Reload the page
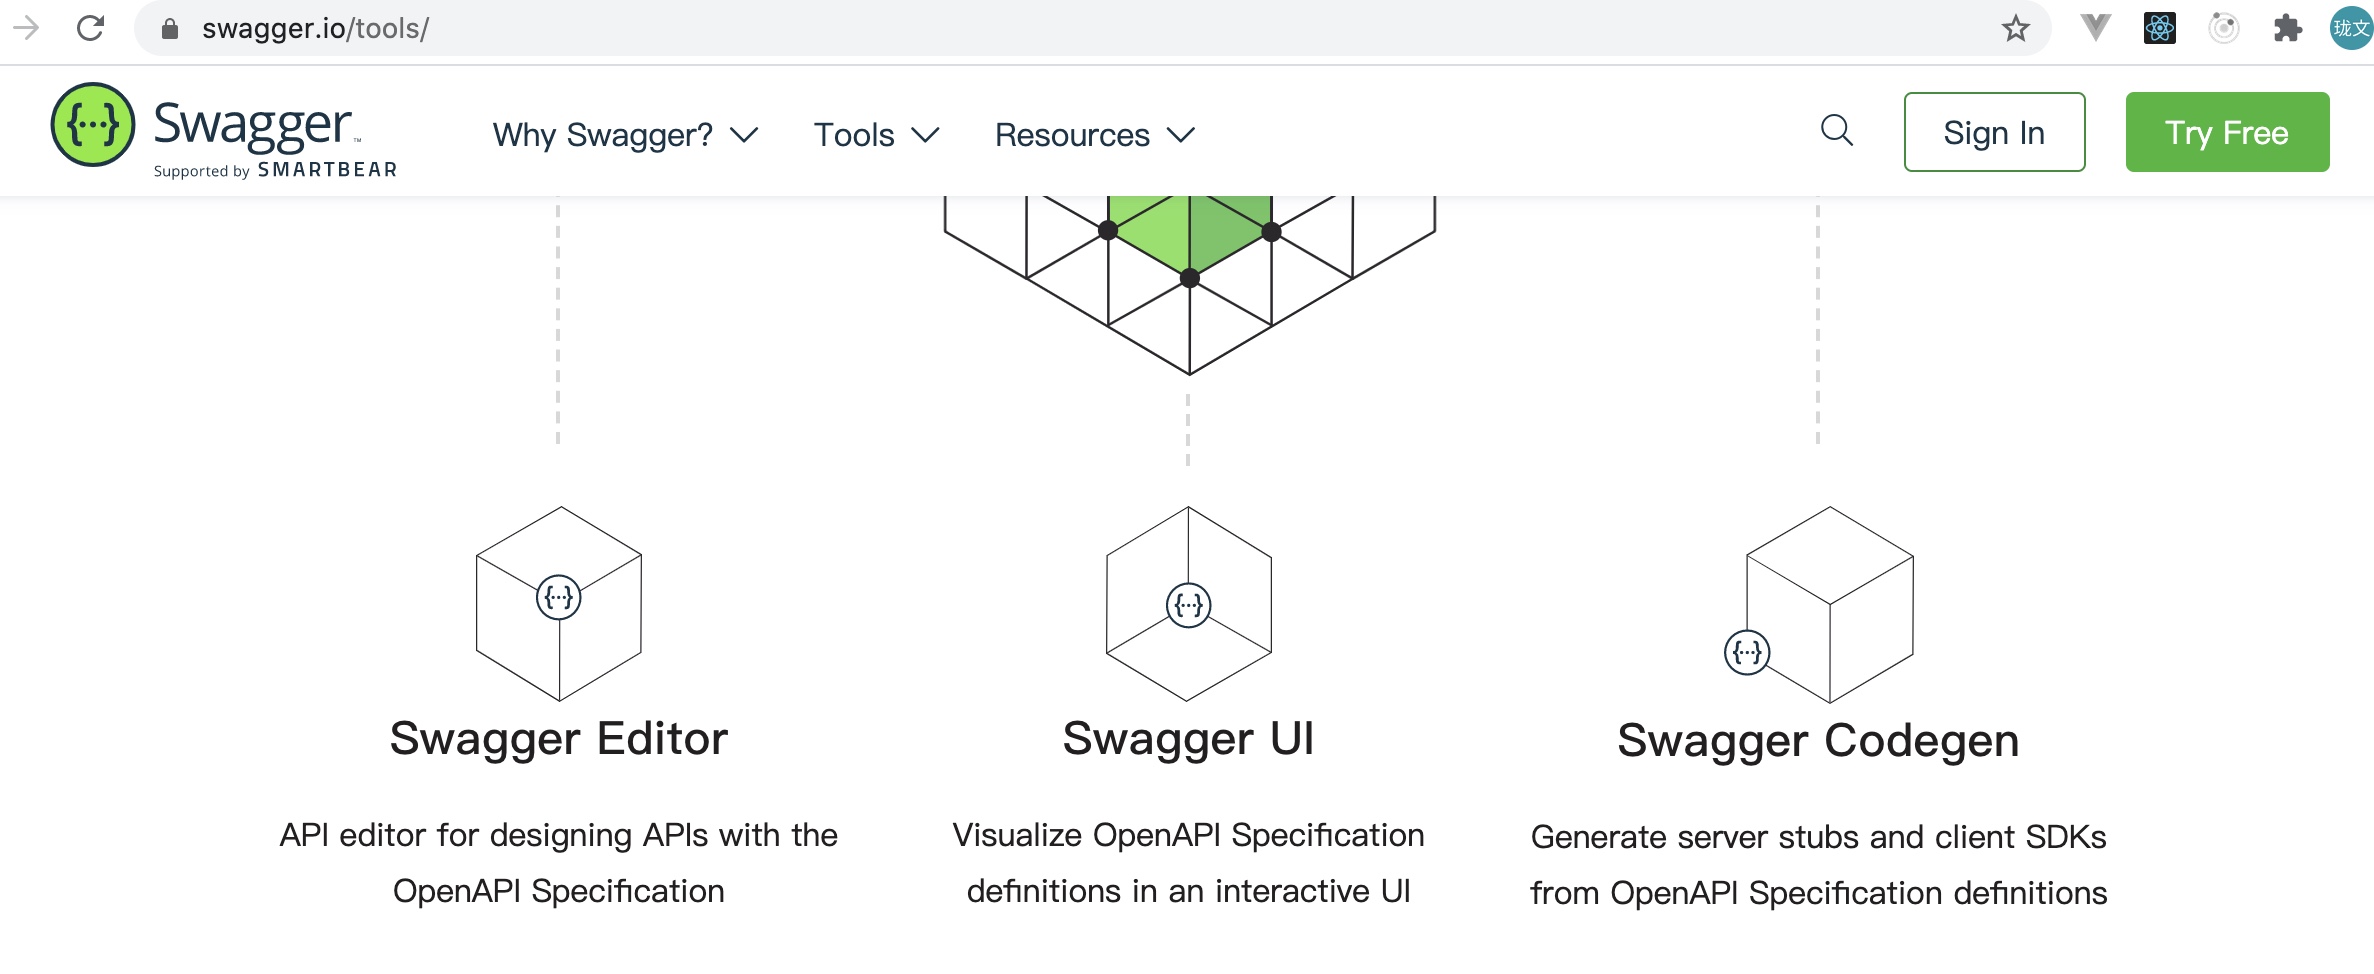This screenshot has height=974, width=2374. 91,28
